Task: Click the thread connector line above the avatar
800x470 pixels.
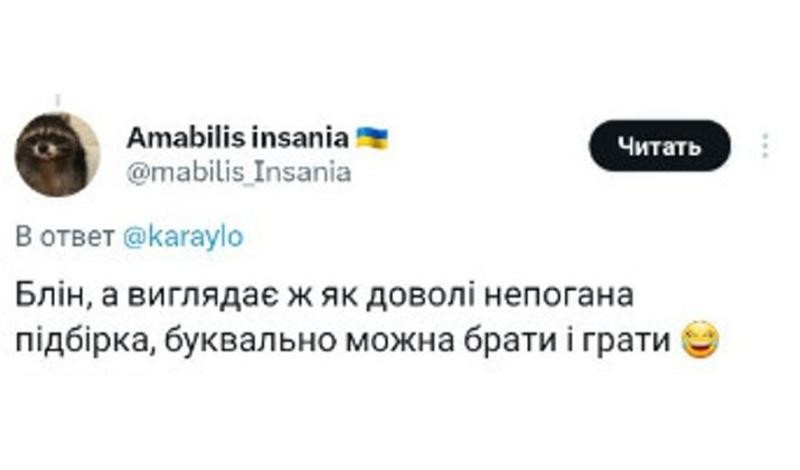Action: [x=58, y=101]
